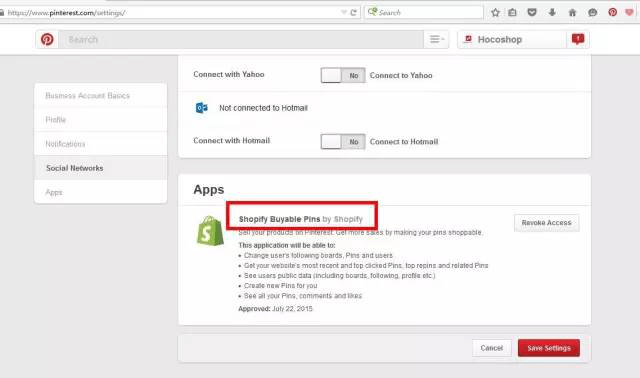Screen dimensions: 640x378
Task: Click the browser search engine icon
Action: point(372,12)
